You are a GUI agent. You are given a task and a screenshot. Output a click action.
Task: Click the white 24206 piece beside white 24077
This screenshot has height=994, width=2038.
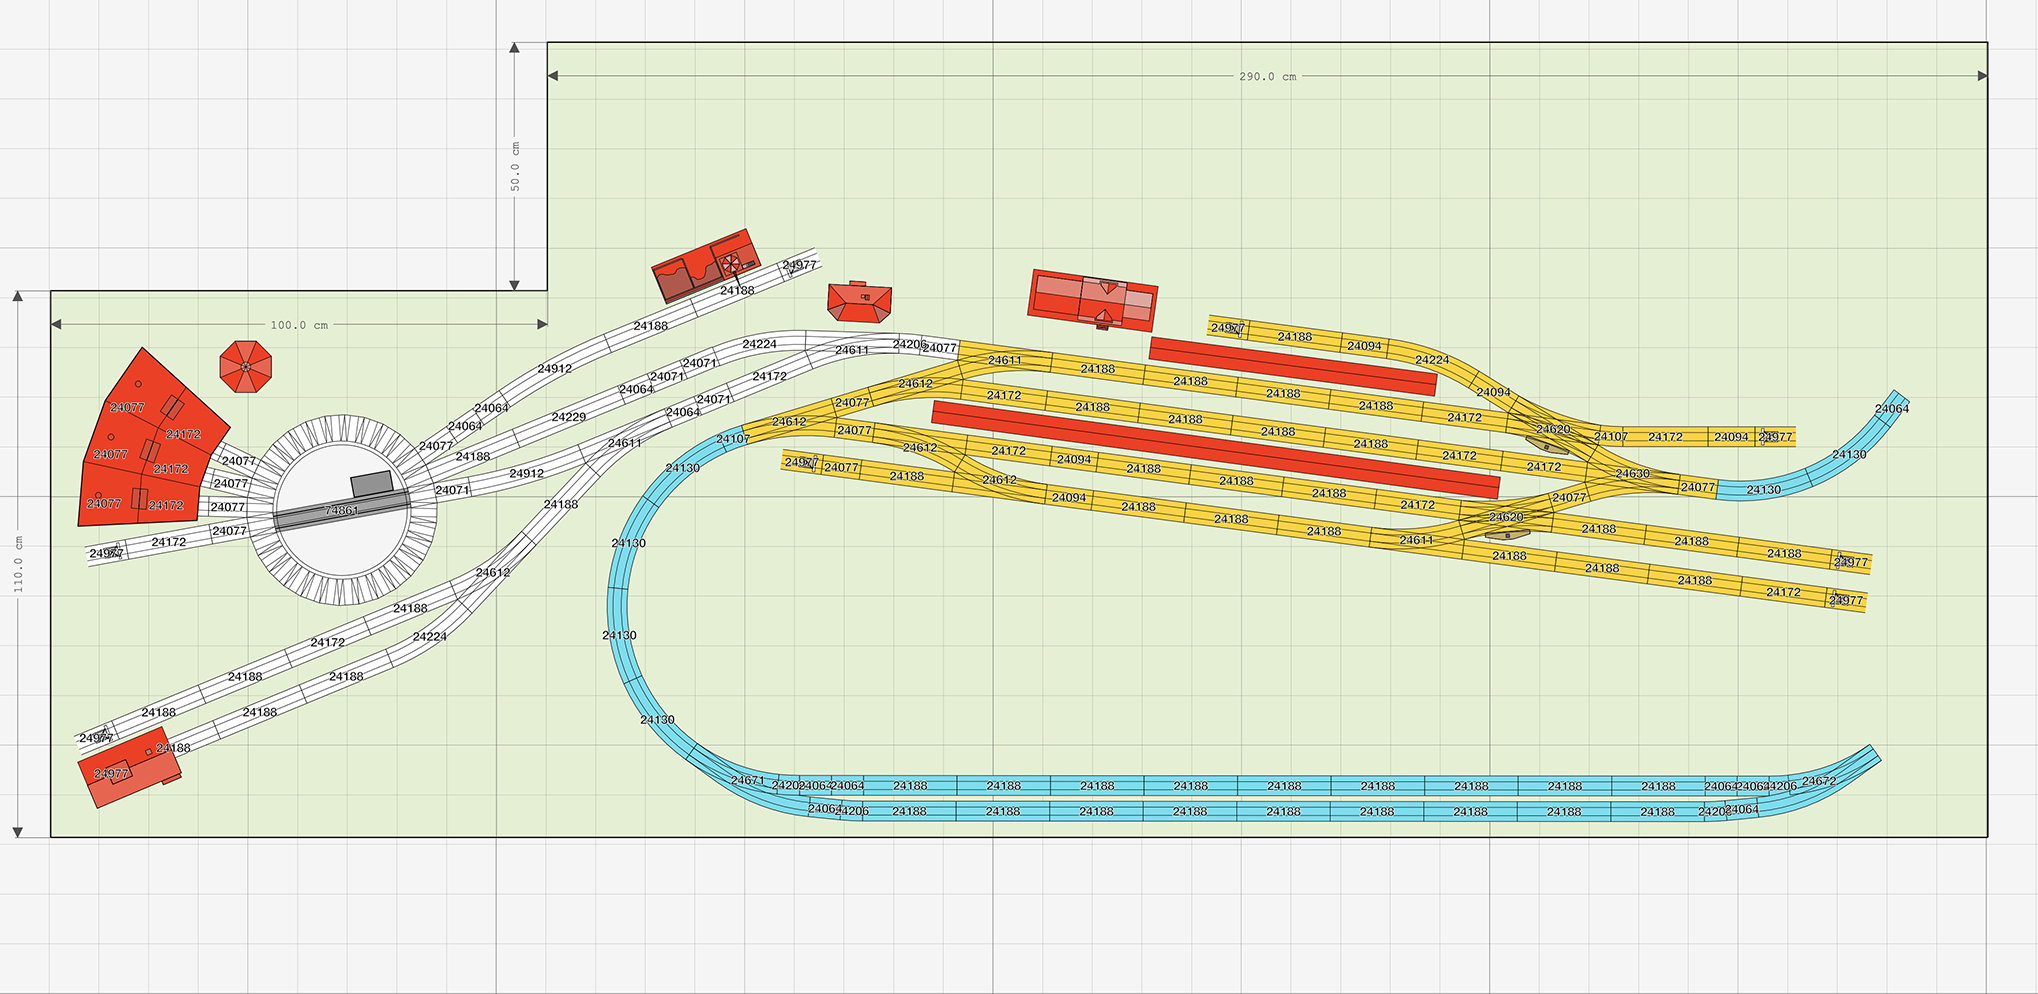[x=908, y=344]
